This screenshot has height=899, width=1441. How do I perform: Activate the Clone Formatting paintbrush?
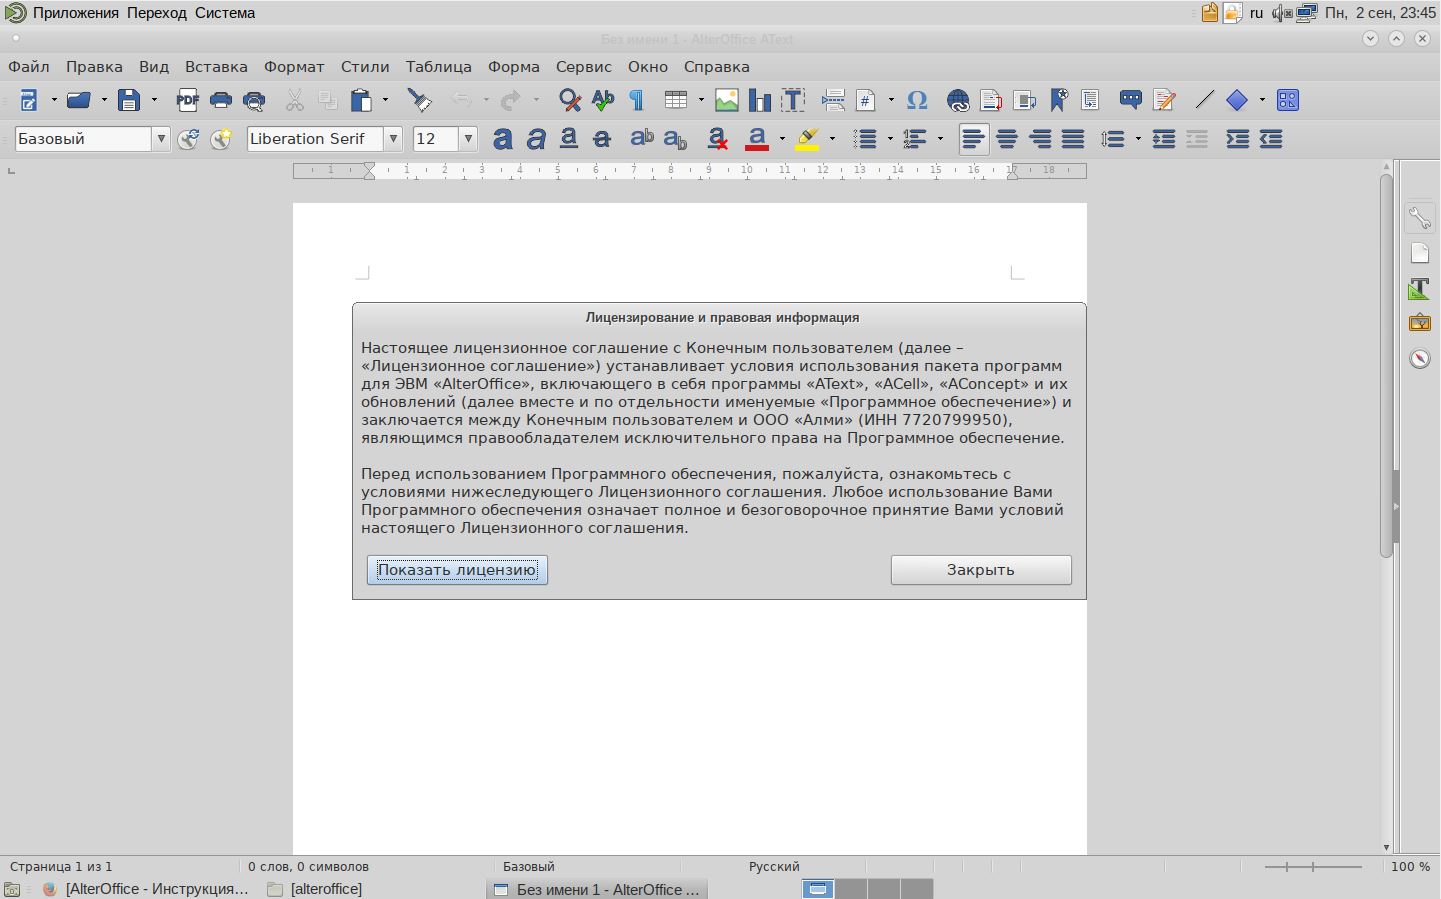[x=419, y=100]
